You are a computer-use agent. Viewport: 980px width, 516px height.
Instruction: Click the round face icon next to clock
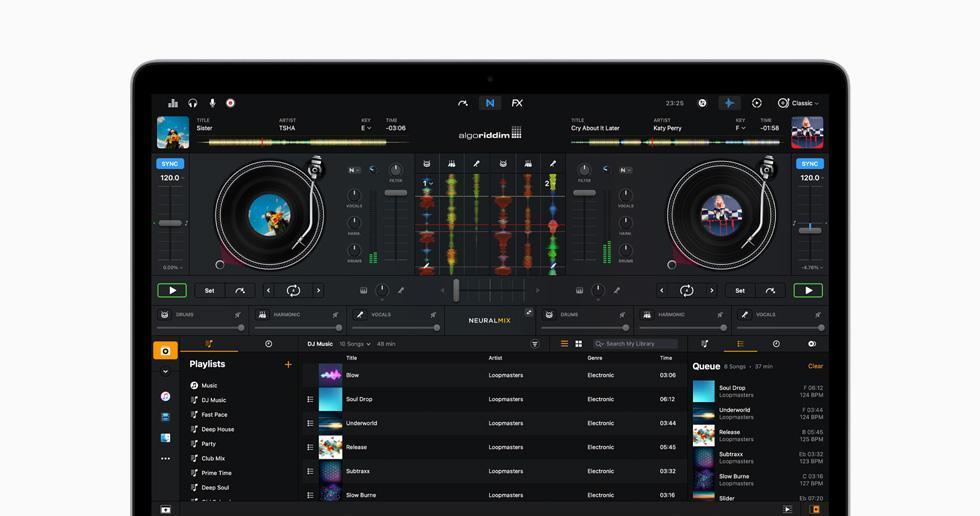tap(702, 103)
